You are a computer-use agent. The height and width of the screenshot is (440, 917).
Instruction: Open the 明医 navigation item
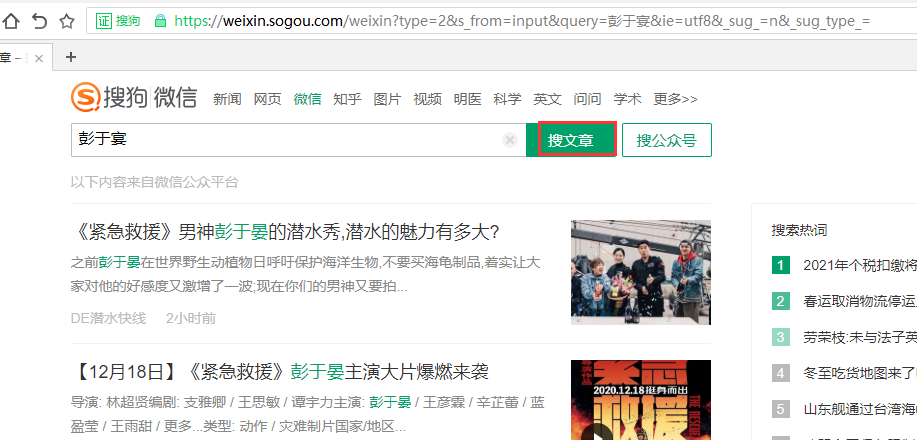tap(467, 99)
